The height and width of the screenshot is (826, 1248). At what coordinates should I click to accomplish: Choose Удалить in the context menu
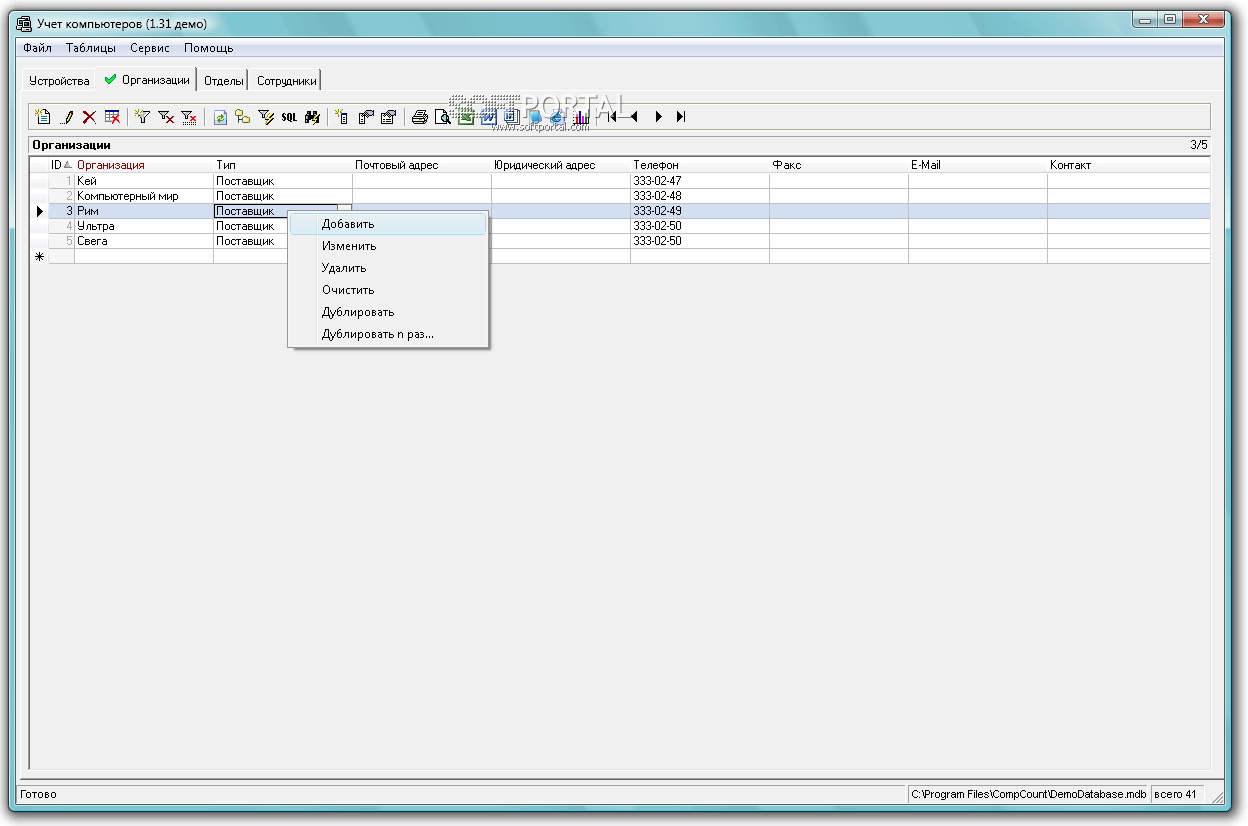pyautogui.click(x=388, y=268)
